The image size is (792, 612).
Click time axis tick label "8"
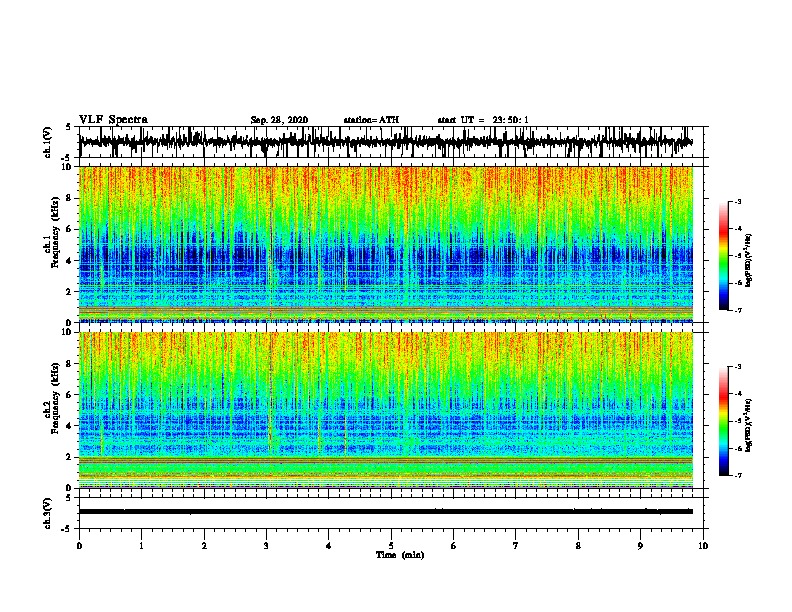point(578,546)
